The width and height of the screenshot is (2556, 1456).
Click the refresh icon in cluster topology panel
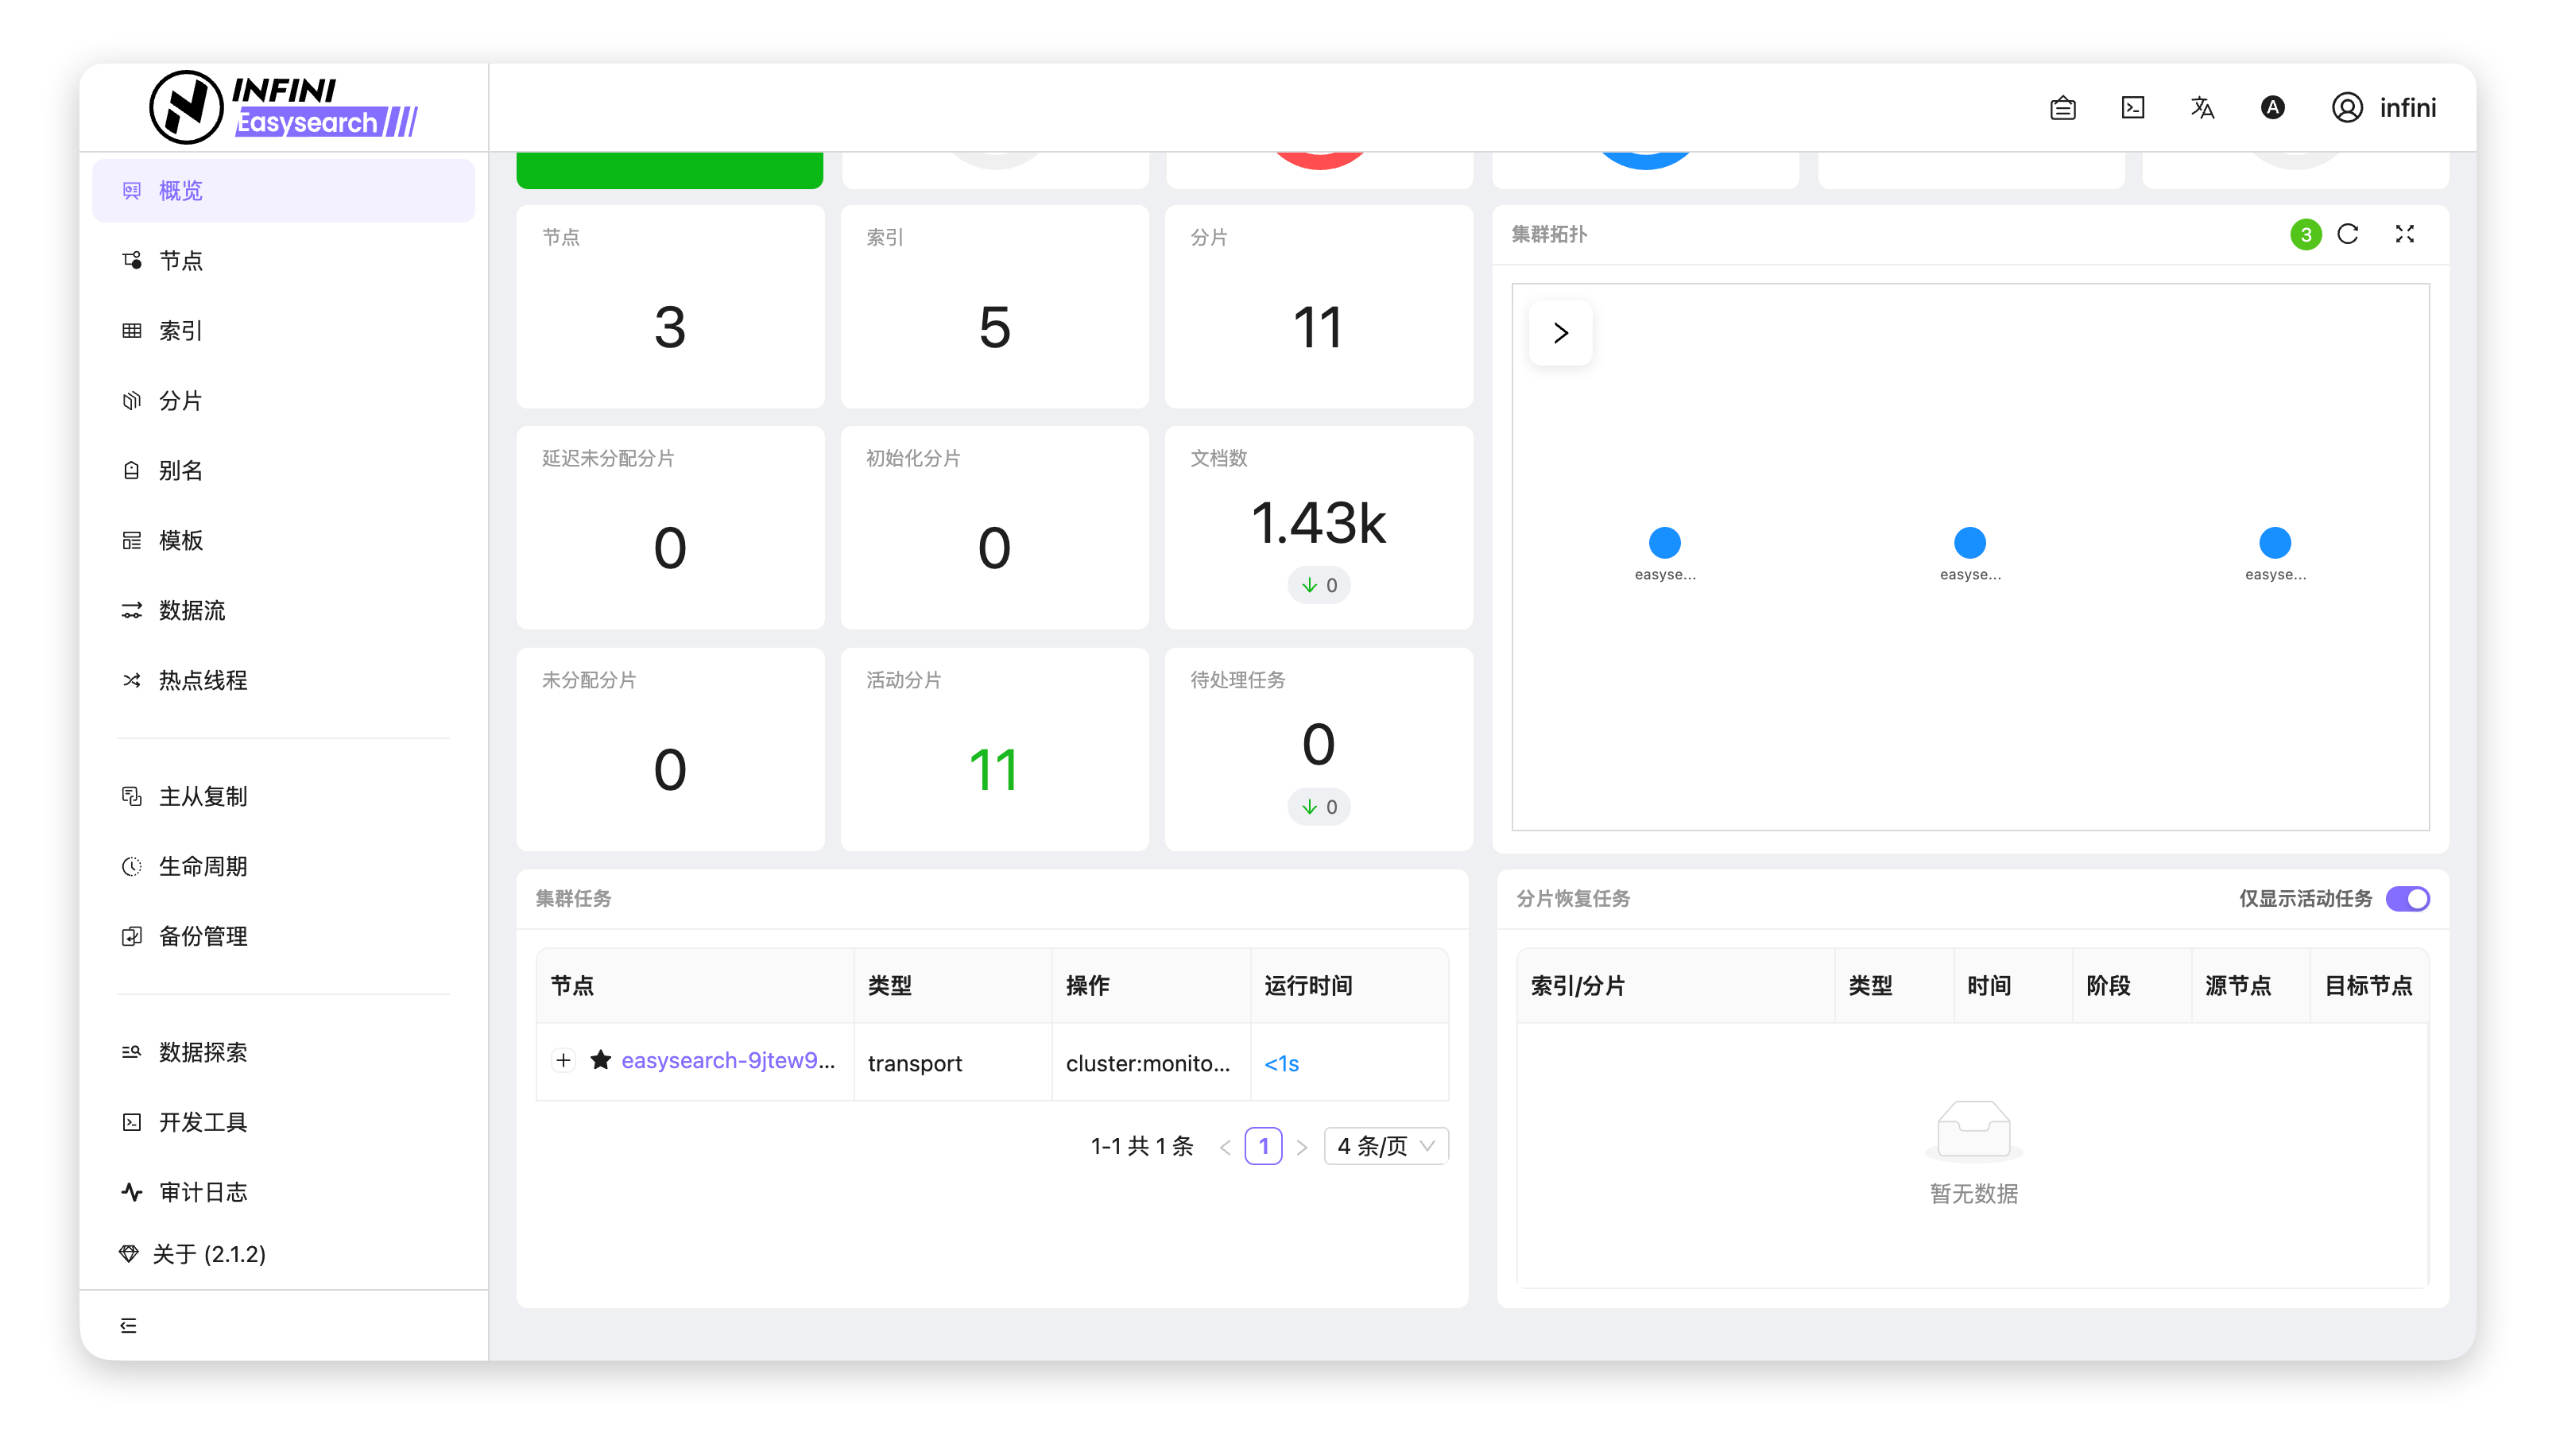click(2347, 234)
